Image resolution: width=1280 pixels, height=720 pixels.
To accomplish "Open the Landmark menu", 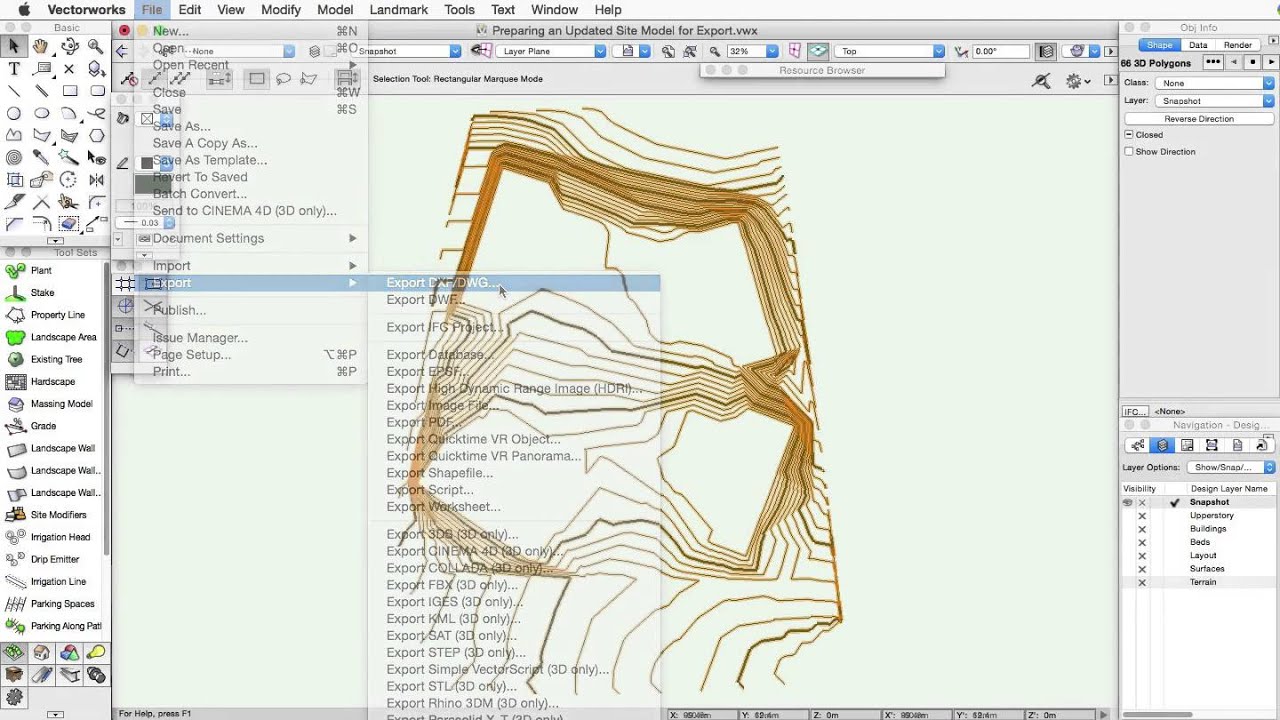I will 398,10.
